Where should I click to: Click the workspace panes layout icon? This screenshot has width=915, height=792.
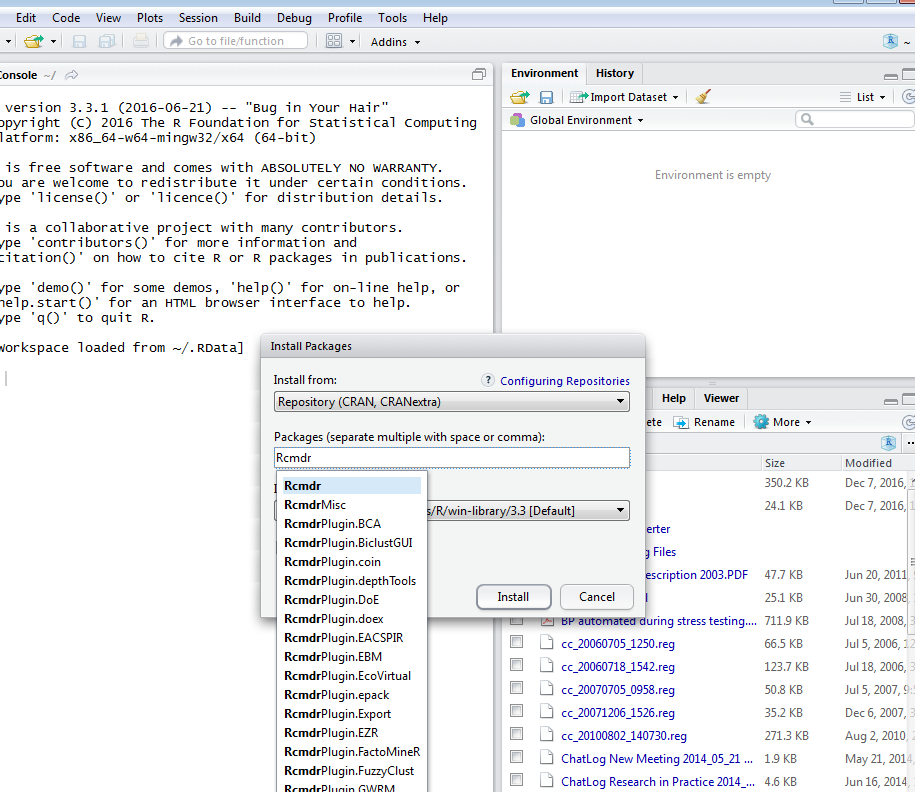(334, 41)
